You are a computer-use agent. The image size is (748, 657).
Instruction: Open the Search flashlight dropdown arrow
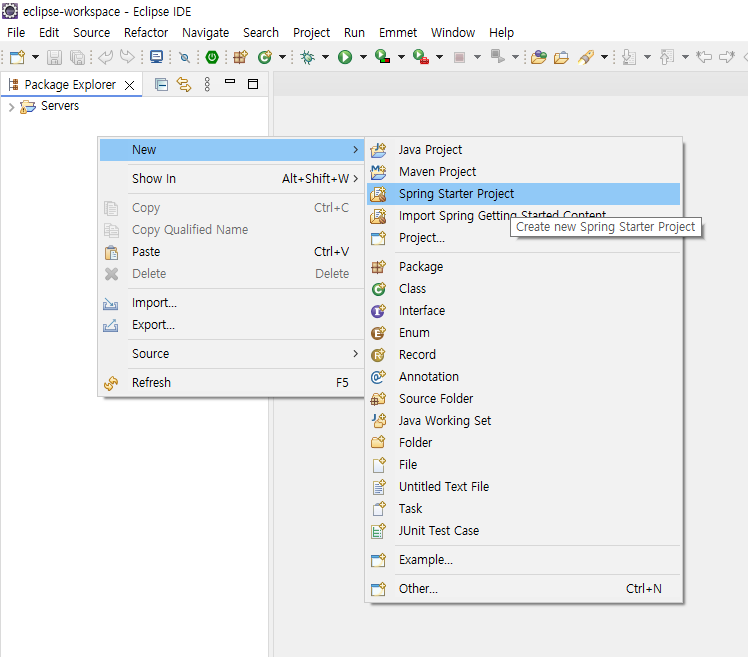604,57
